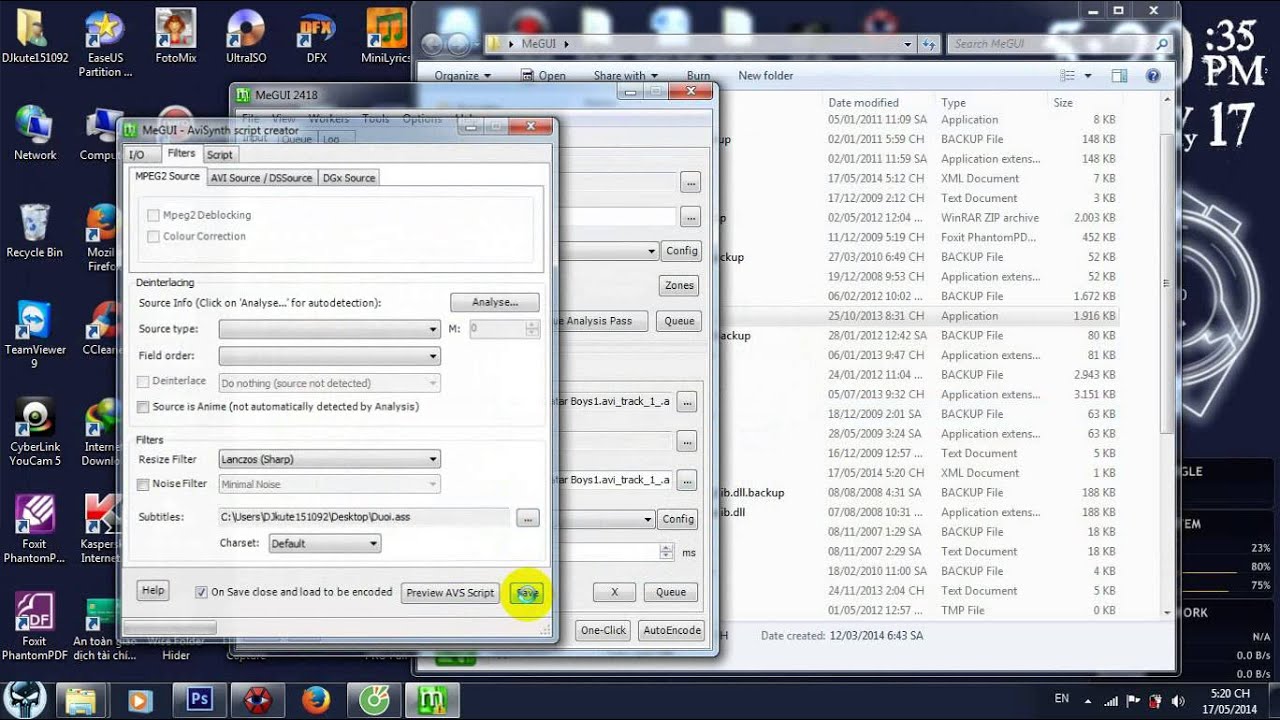Select the Filters tab
1280x720 pixels.
(181, 153)
